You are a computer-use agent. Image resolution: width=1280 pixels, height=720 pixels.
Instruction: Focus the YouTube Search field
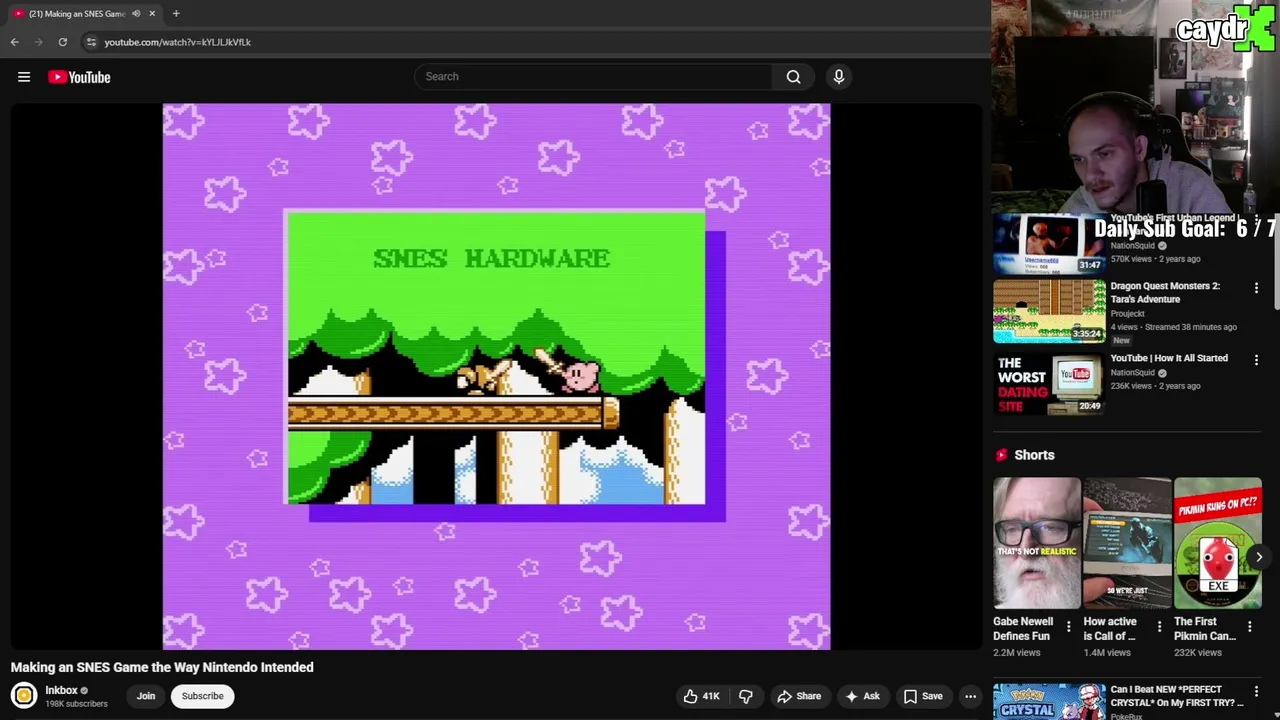(x=595, y=77)
